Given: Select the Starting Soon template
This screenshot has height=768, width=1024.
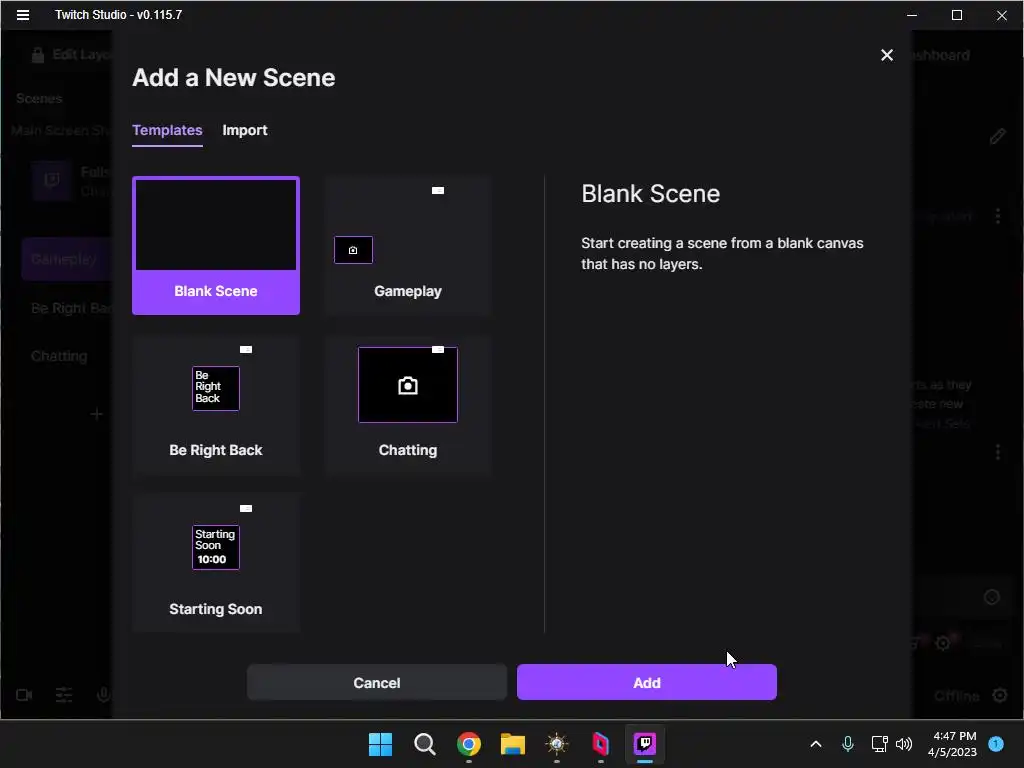Looking at the screenshot, I should 216,563.
